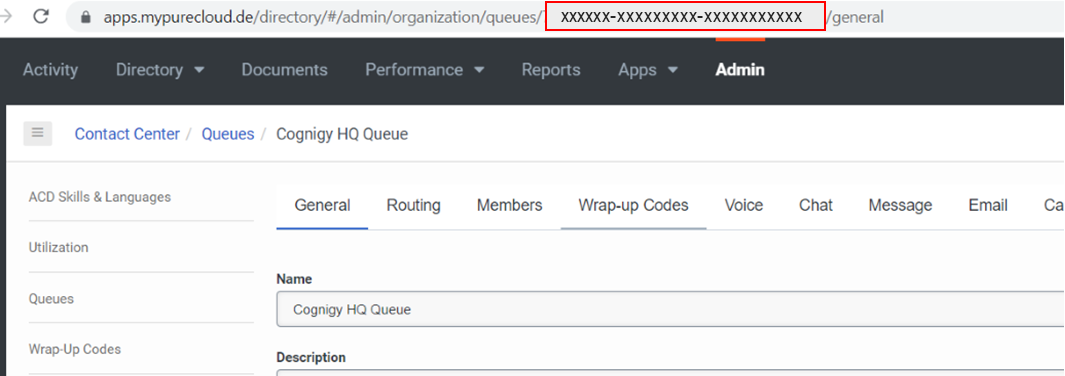Select the General tab
The image size is (1065, 376).
323,205
